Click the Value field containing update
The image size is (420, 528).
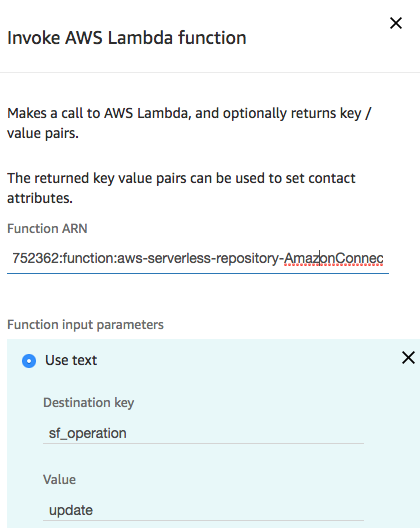point(203,510)
